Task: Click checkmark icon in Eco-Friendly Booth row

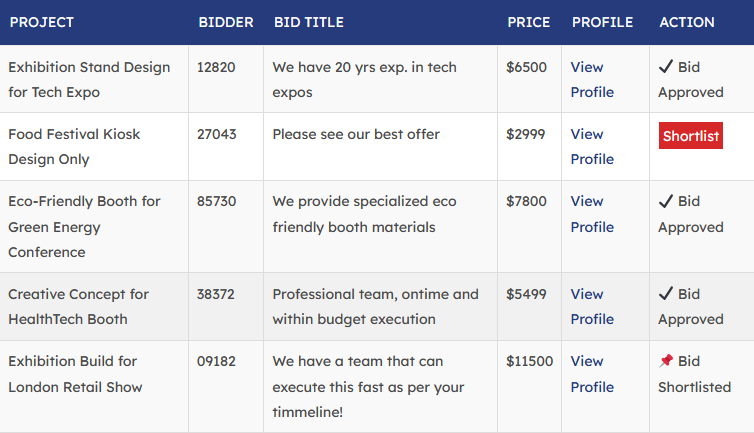Action: tap(666, 201)
